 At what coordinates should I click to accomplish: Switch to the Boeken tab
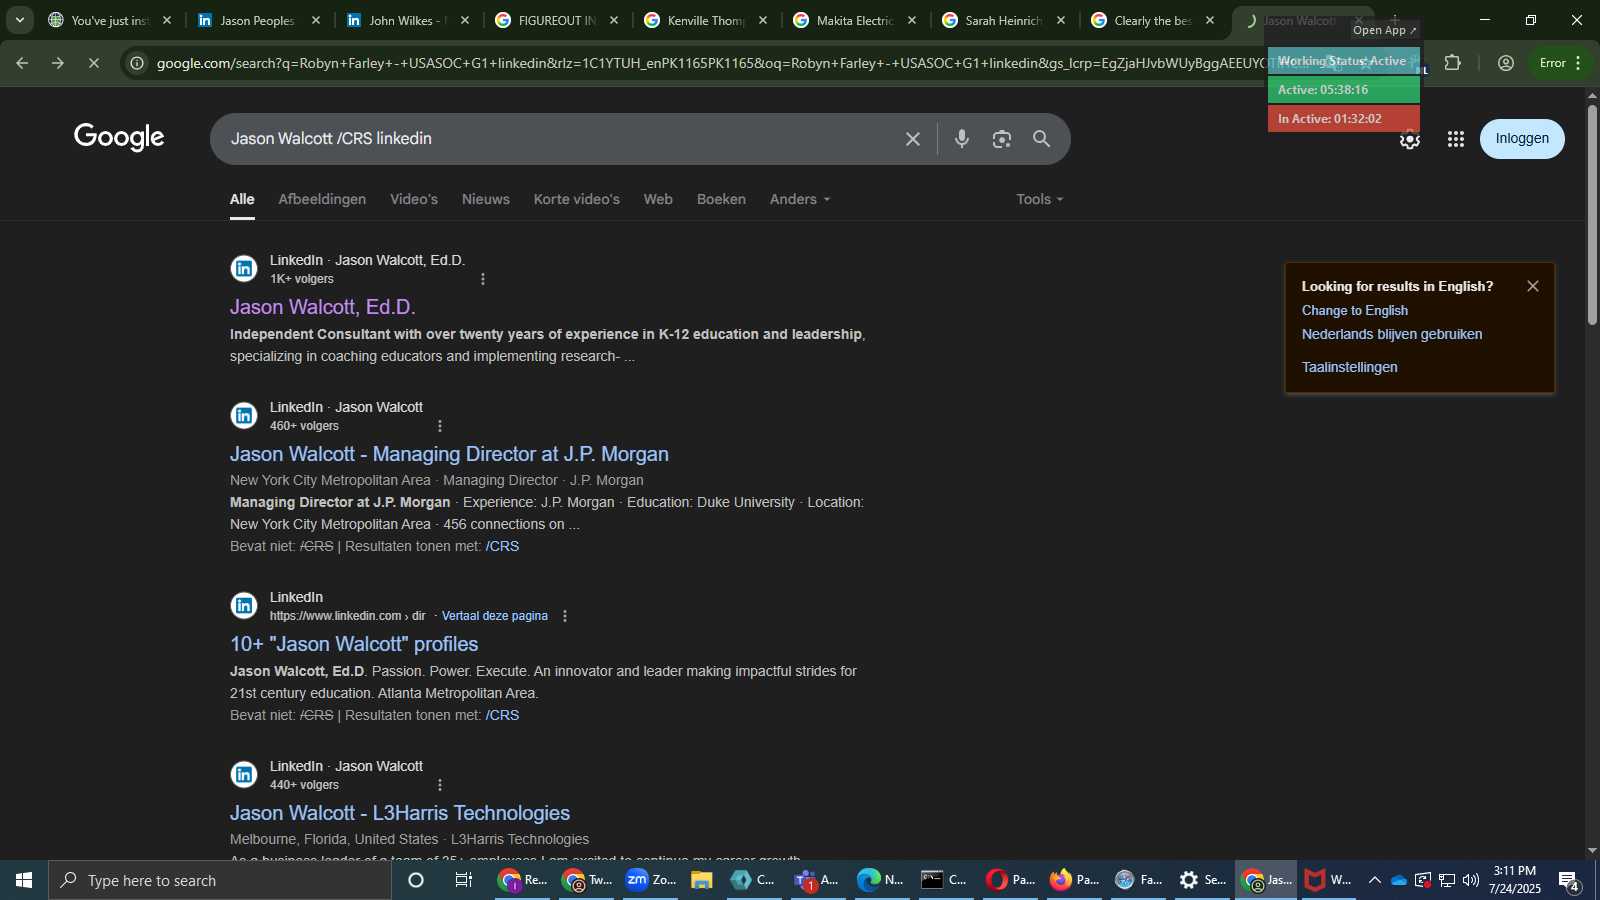(x=721, y=199)
